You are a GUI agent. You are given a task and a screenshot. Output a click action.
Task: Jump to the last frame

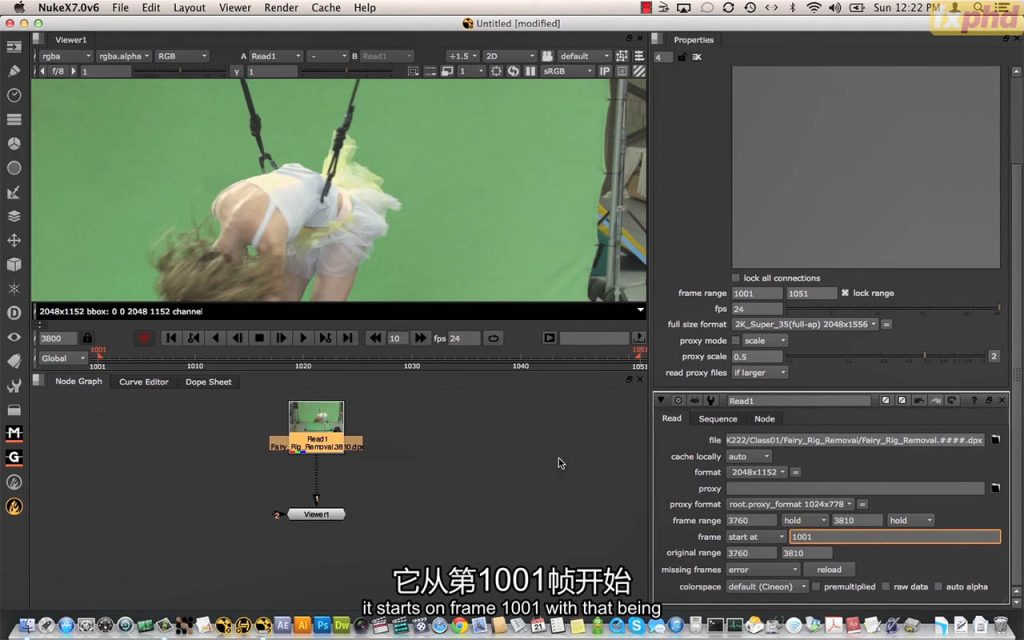(x=347, y=338)
